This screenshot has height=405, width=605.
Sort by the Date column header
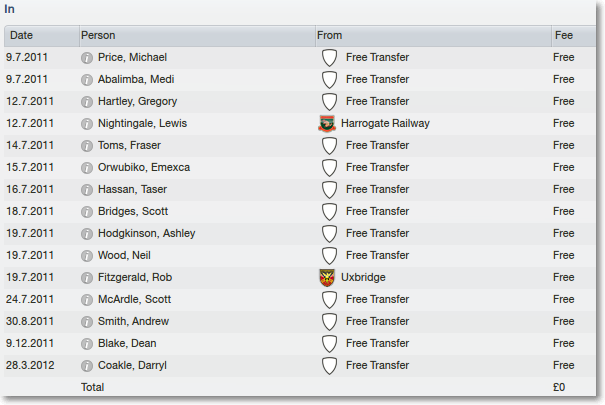pos(42,36)
